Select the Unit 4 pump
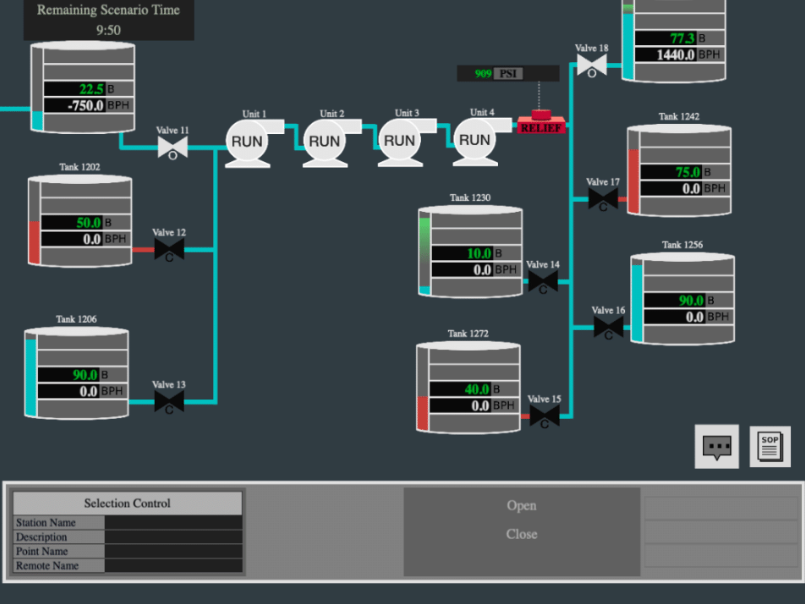The image size is (805, 604). (x=476, y=141)
